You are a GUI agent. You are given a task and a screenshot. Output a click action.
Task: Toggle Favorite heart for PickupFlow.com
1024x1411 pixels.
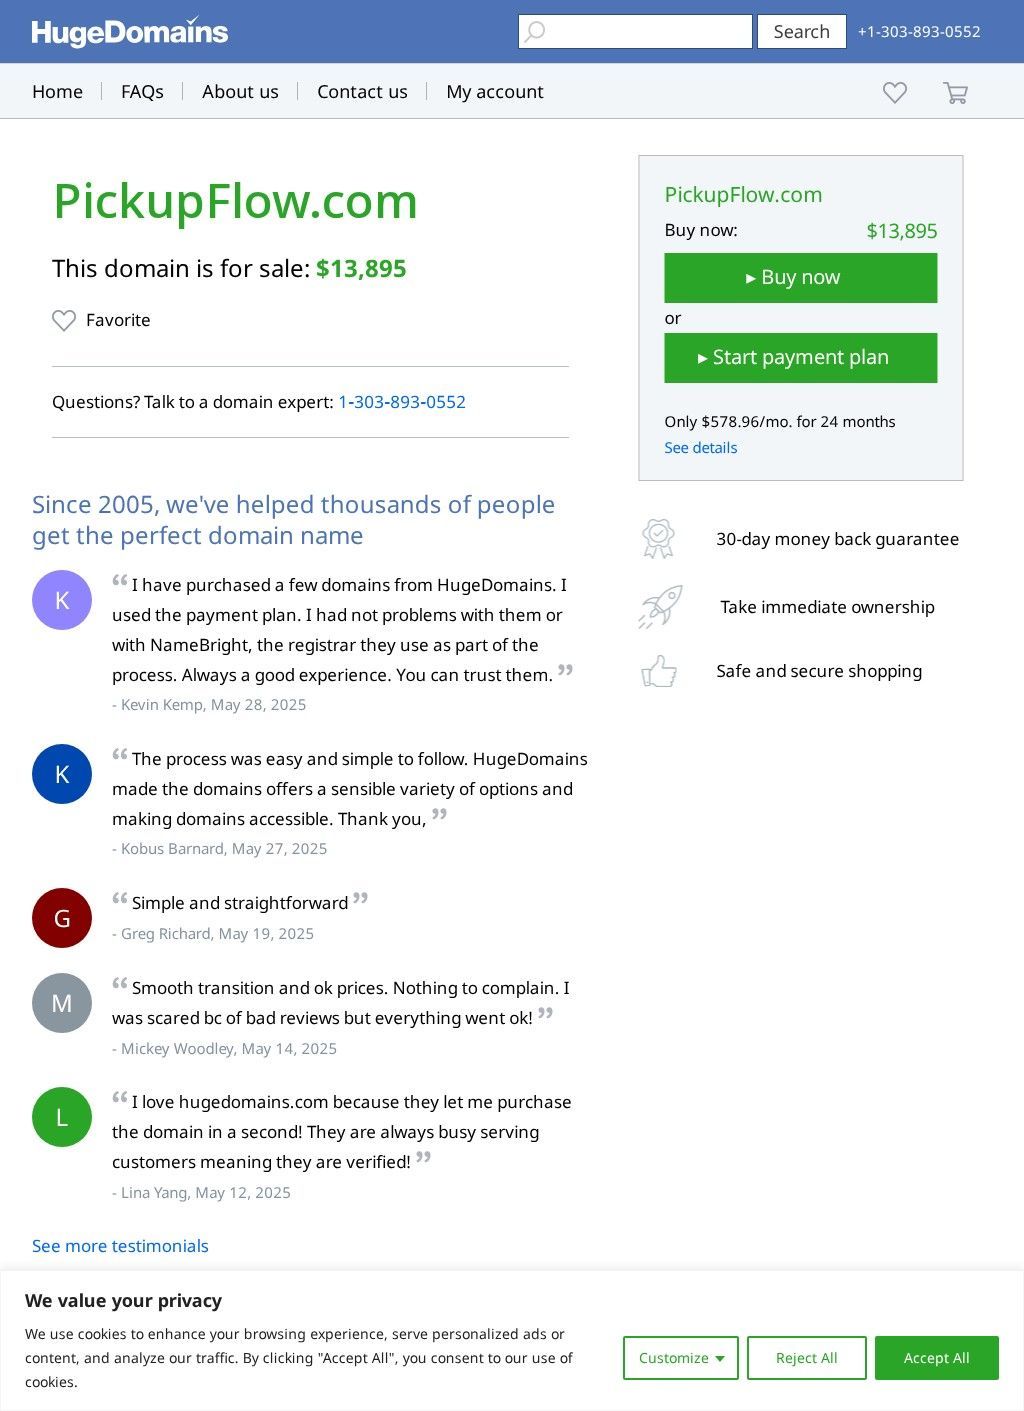tap(64, 320)
